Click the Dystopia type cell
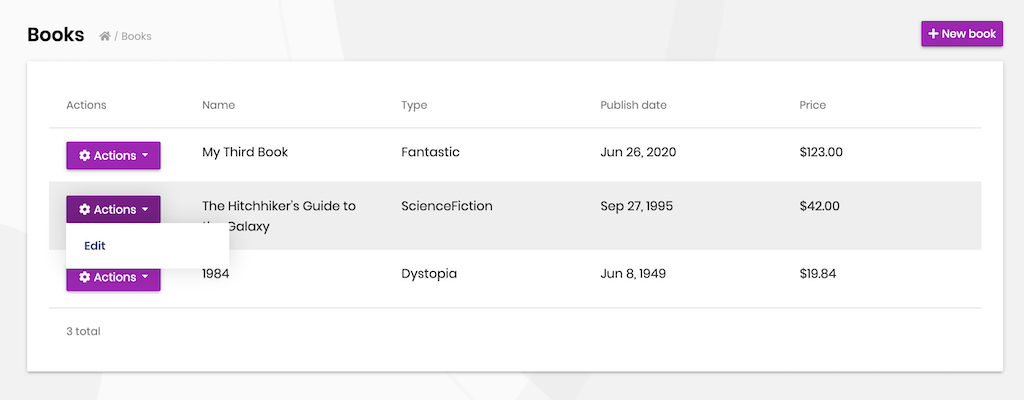The height and width of the screenshot is (400, 1024). point(429,273)
